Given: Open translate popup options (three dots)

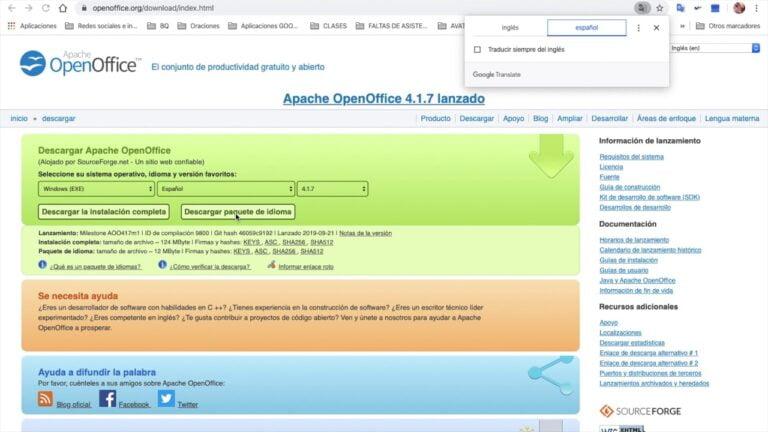Looking at the screenshot, I should (639, 28).
